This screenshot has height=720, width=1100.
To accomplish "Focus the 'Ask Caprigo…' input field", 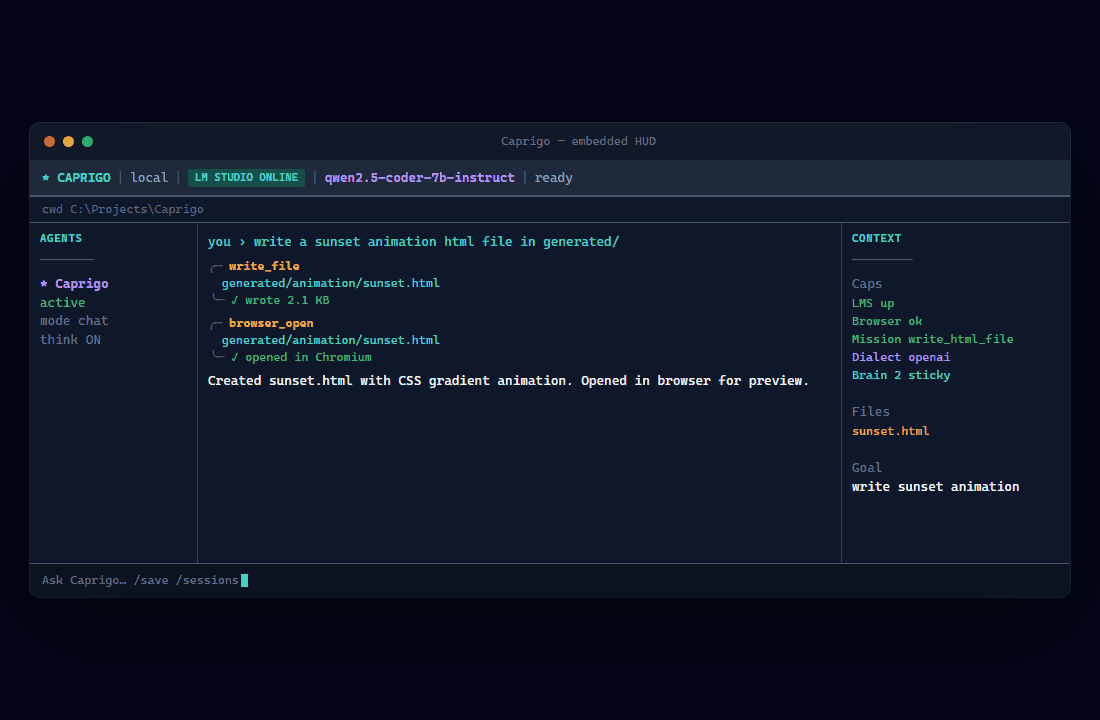I will point(549,580).
